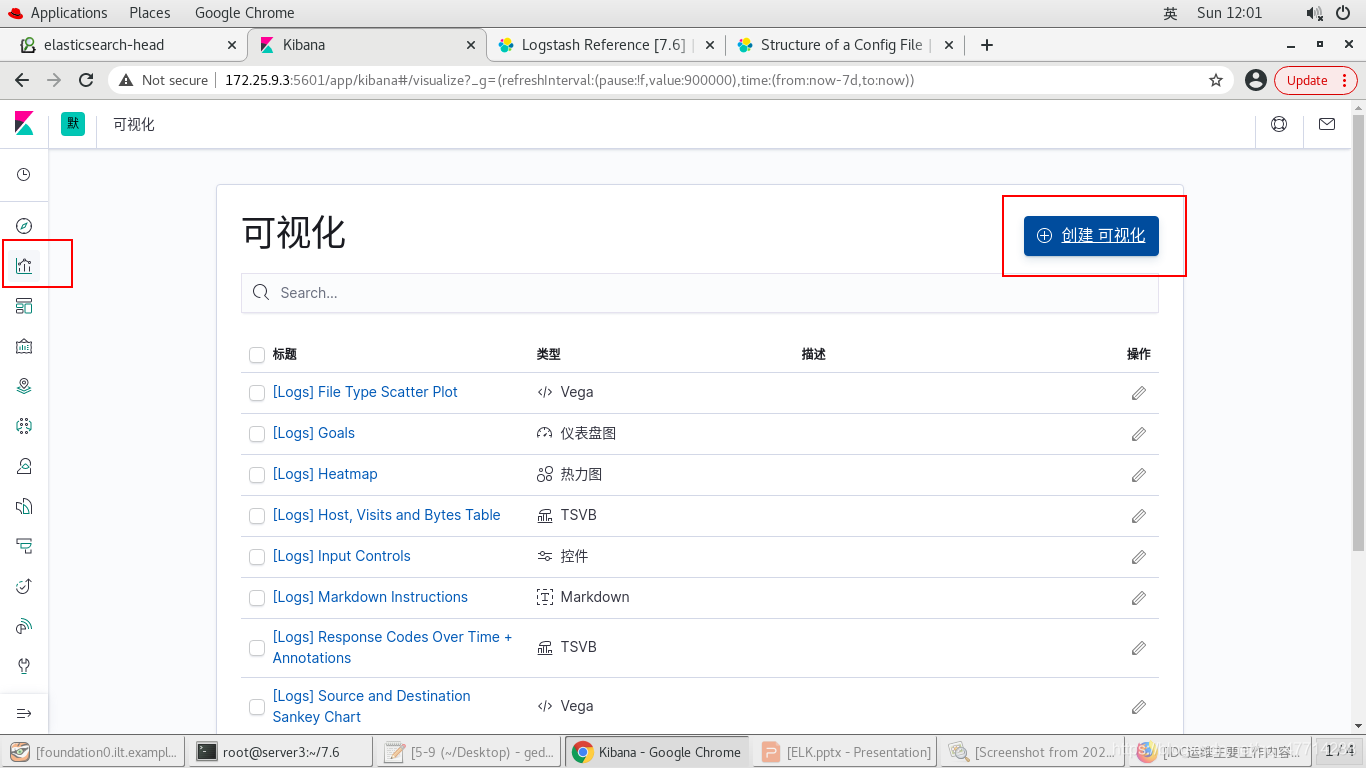1366x768 pixels.
Task: Check Host, Visits and Bytes Table row
Action: [257, 516]
